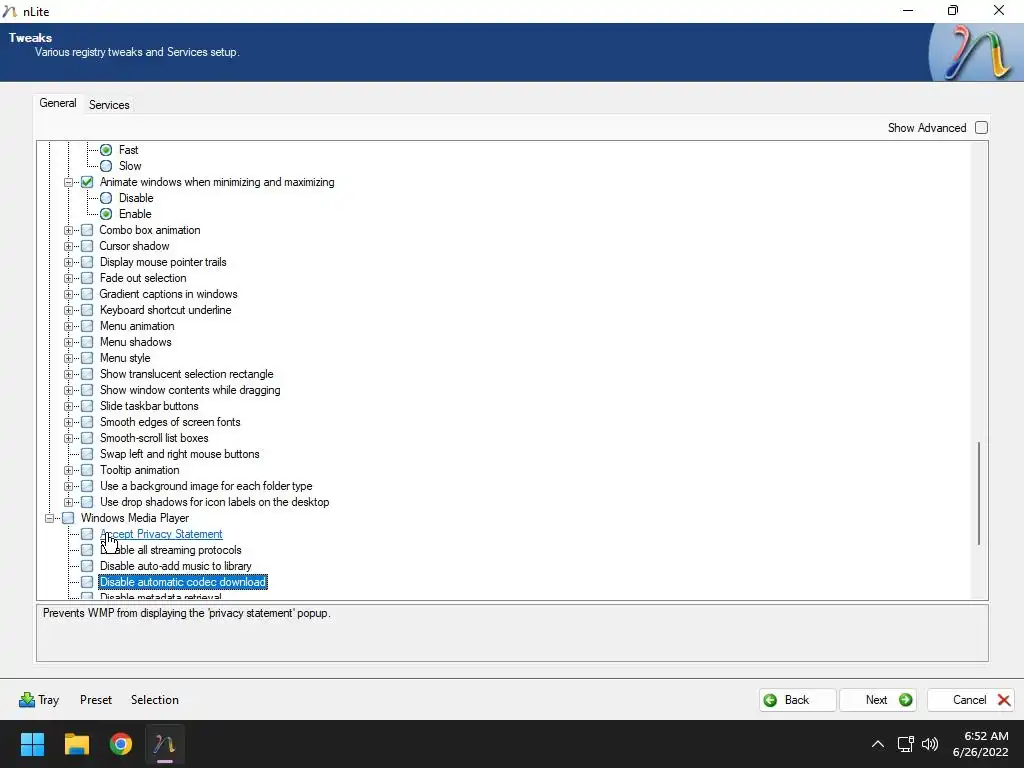Collapse the Animate windows tree node
The width and height of the screenshot is (1024, 768).
point(68,182)
